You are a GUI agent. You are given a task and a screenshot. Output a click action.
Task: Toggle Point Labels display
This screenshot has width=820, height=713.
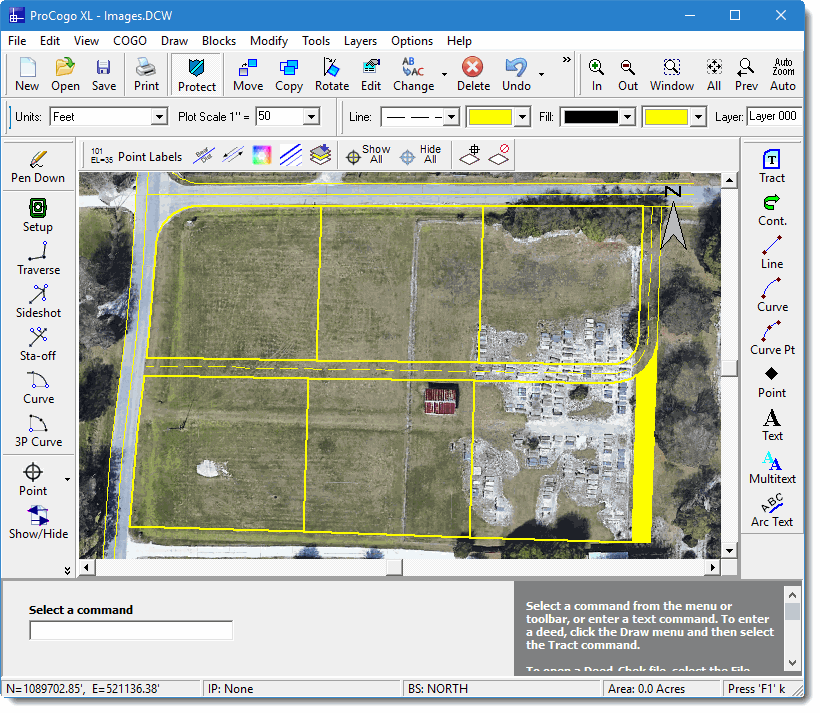(136, 156)
